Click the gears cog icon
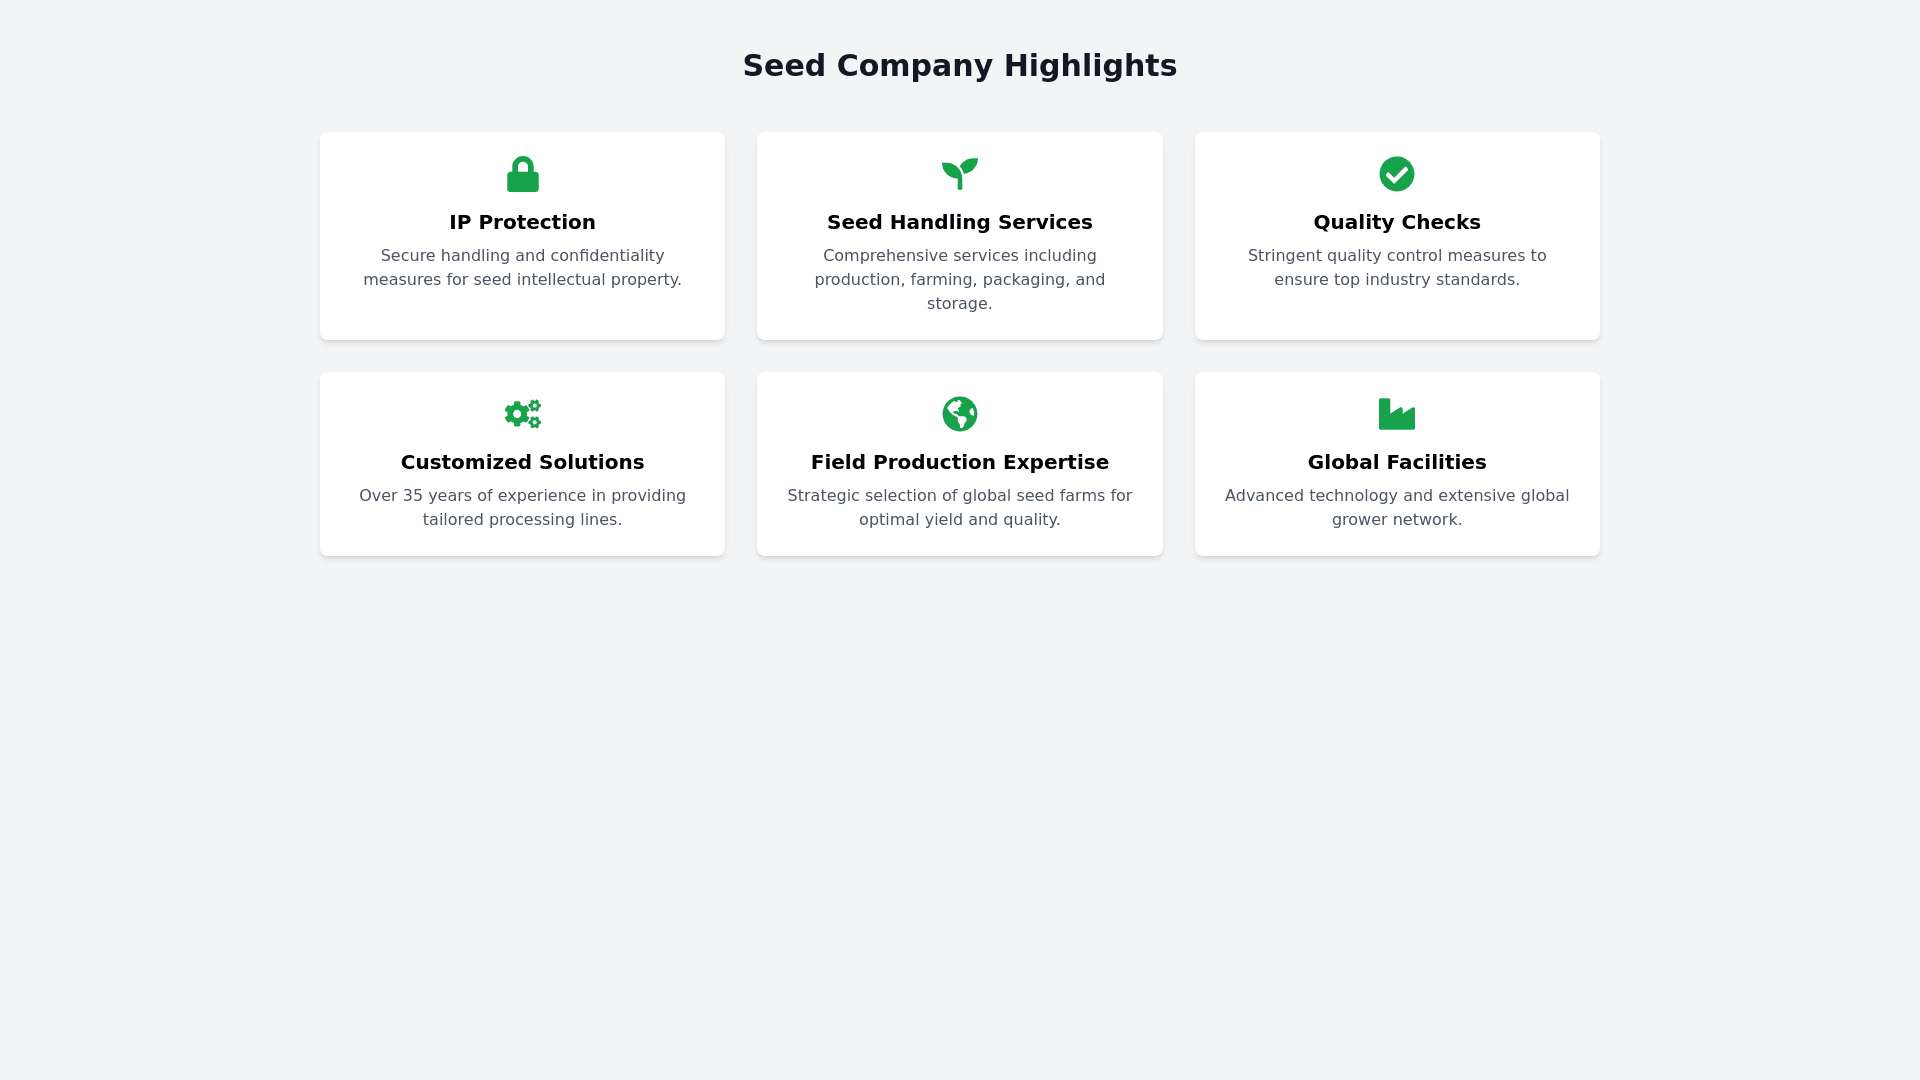Screen dimensions: 1920x1080 click(522, 414)
